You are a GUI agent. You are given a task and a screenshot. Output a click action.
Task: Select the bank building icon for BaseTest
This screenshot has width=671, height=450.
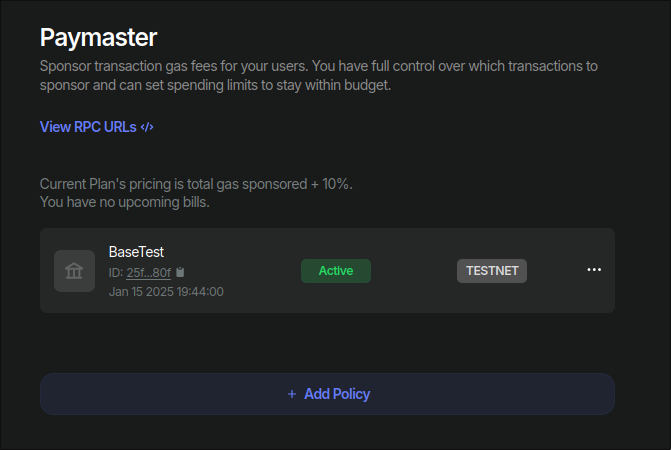(x=74, y=271)
